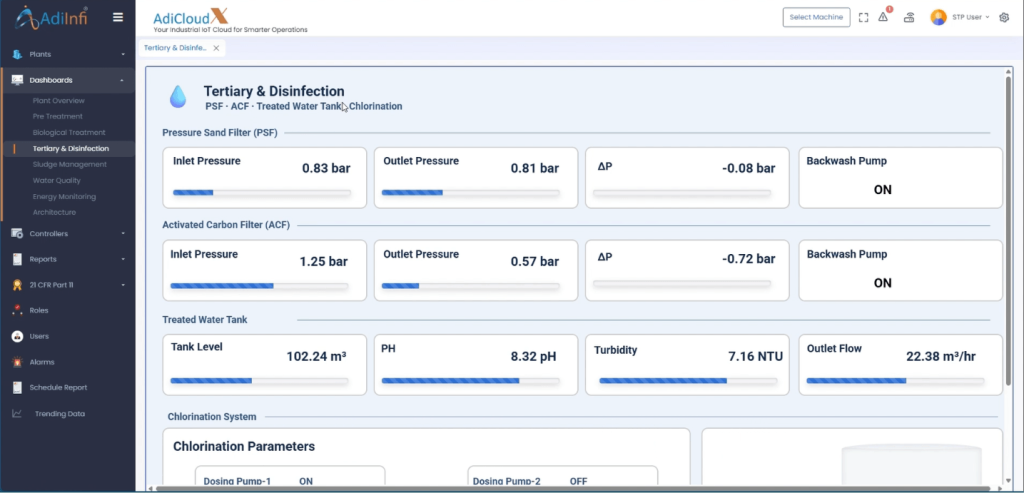Click the Tank Level progress bar

[259, 381]
